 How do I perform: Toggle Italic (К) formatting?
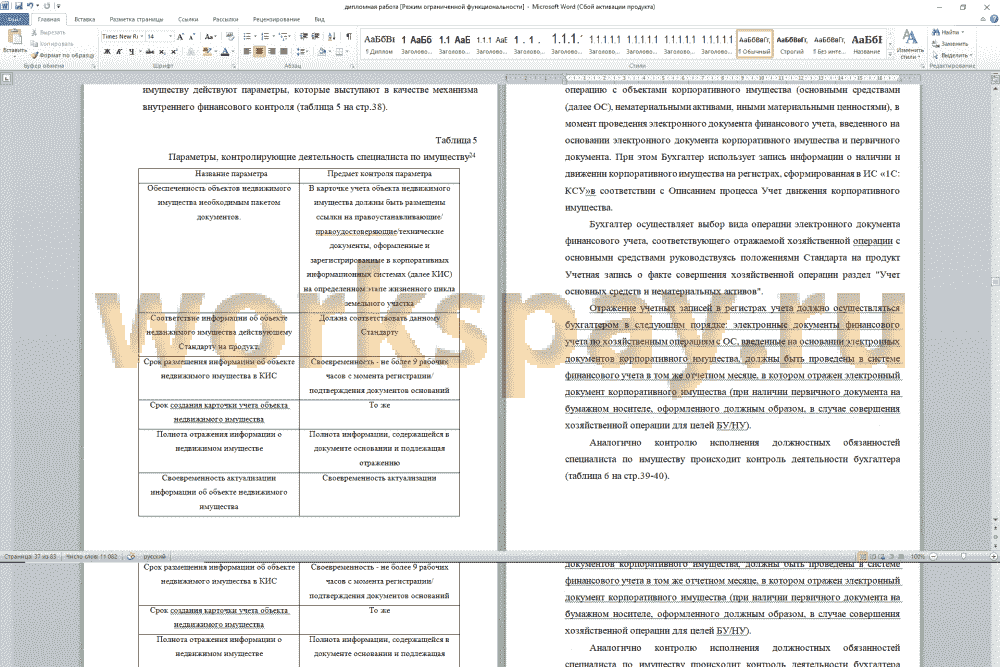(119, 52)
